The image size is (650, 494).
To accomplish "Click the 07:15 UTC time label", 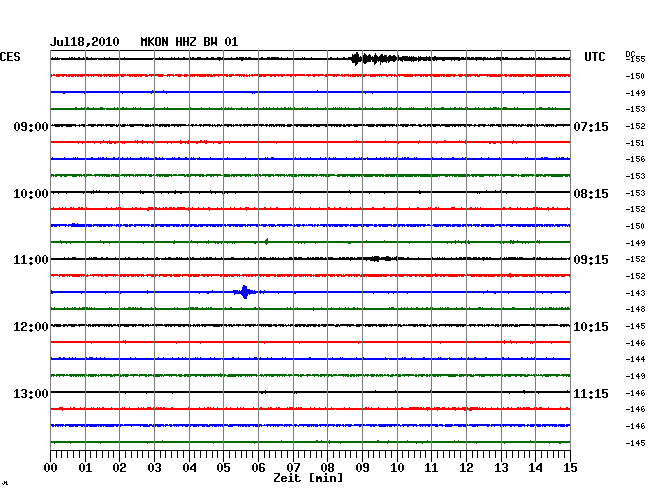I will pos(591,126).
